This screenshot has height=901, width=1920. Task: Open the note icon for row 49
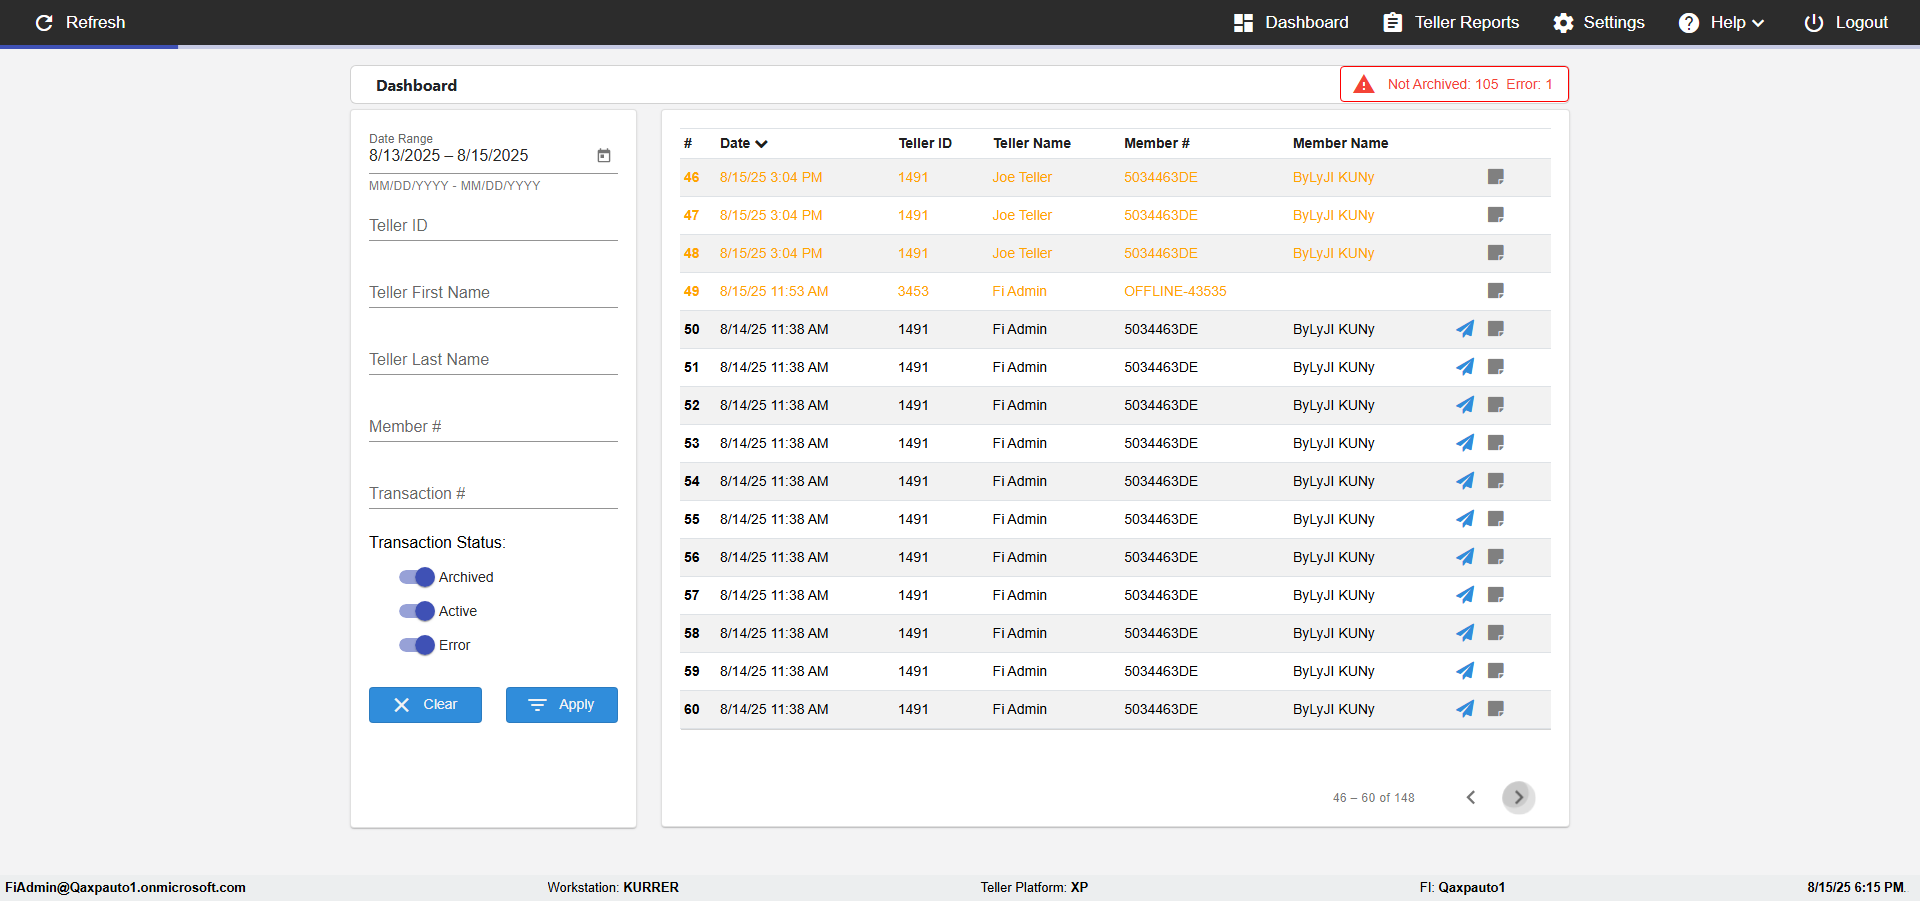coord(1496,291)
